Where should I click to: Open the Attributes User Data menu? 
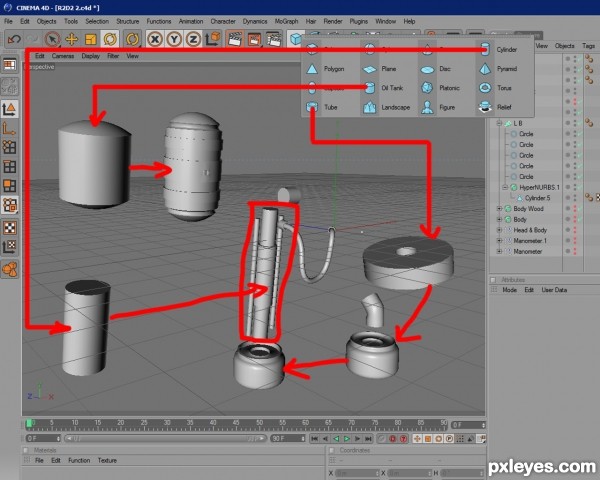tap(554, 290)
